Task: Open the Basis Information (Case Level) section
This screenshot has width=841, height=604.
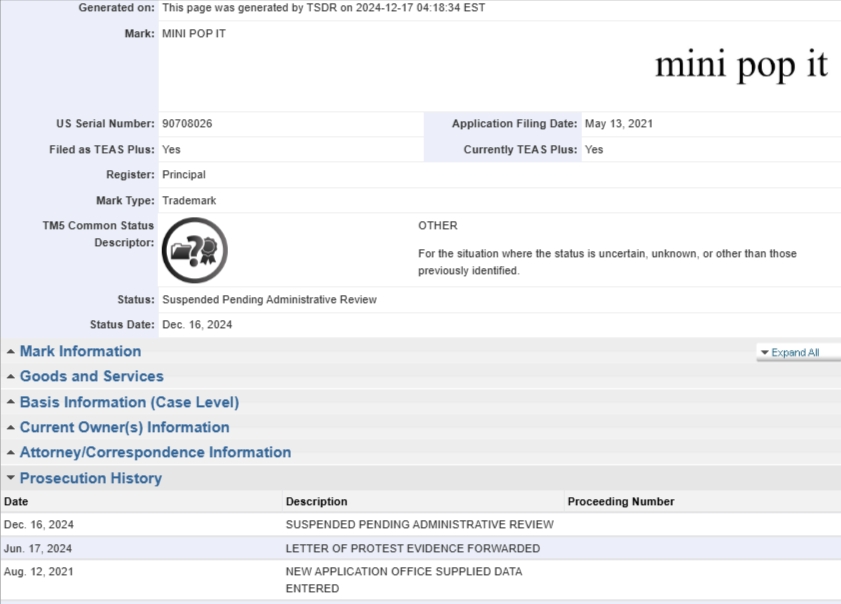Action: pyautogui.click(x=129, y=403)
